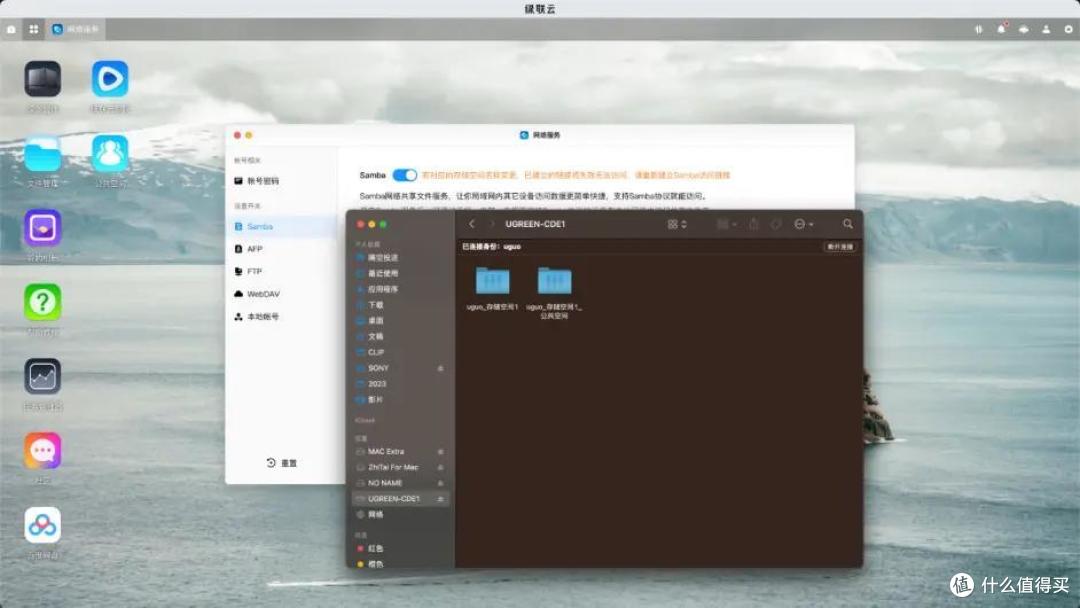
Task: Select UGREEN-CDE1 in Finder sidebar
Action: point(401,499)
